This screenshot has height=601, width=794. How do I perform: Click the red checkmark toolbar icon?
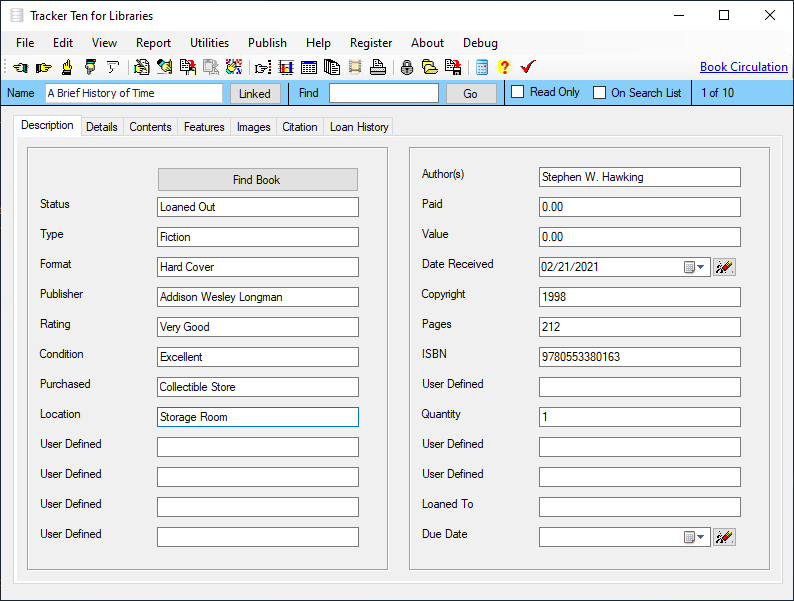click(528, 68)
